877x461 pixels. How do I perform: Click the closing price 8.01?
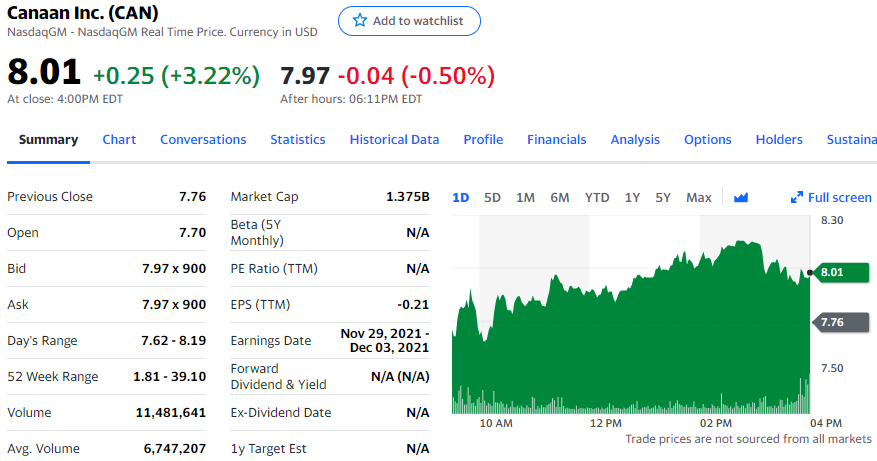pyautogui.click(x=44, y=72)
